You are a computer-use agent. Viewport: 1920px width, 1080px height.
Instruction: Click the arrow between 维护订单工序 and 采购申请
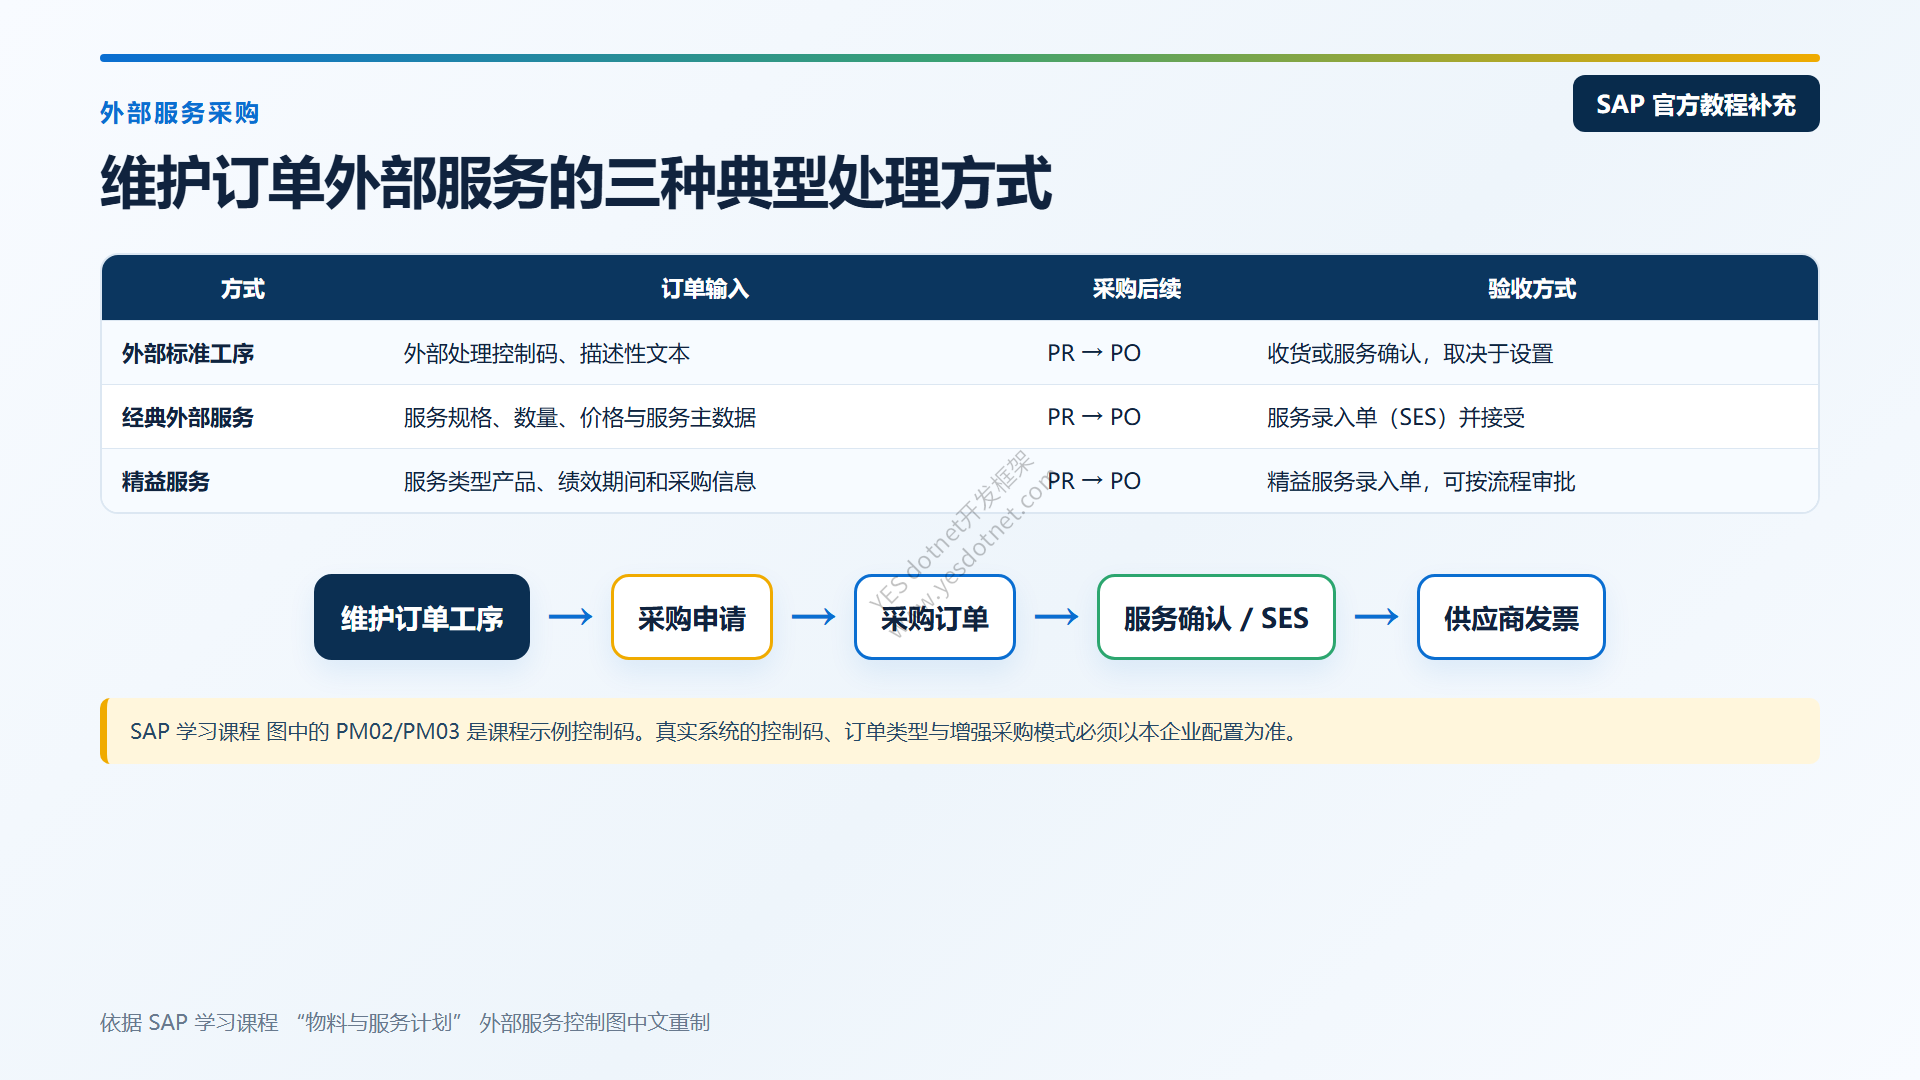pyautogui.click(x=571, y=617)
